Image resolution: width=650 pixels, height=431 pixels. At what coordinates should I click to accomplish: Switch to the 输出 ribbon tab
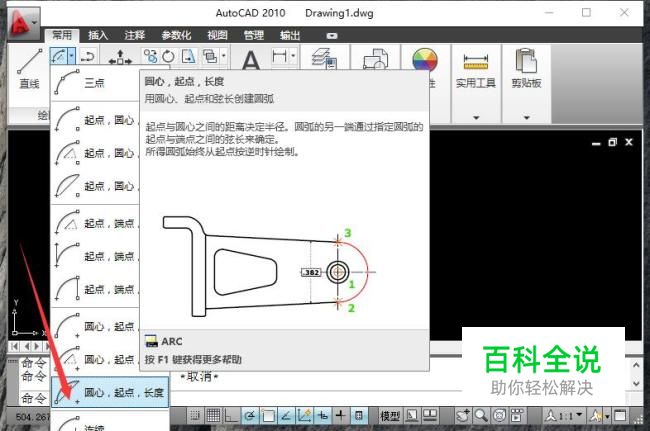290,35
